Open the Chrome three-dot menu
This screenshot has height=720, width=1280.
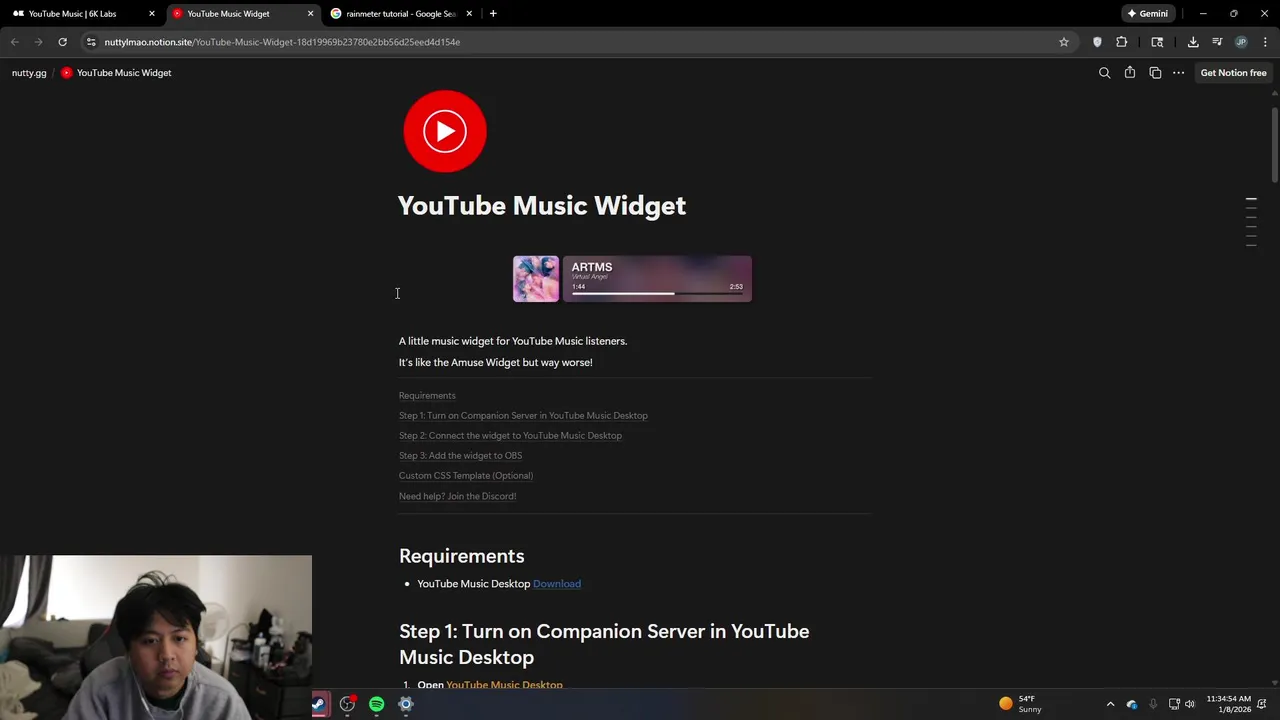(1265, 42)
